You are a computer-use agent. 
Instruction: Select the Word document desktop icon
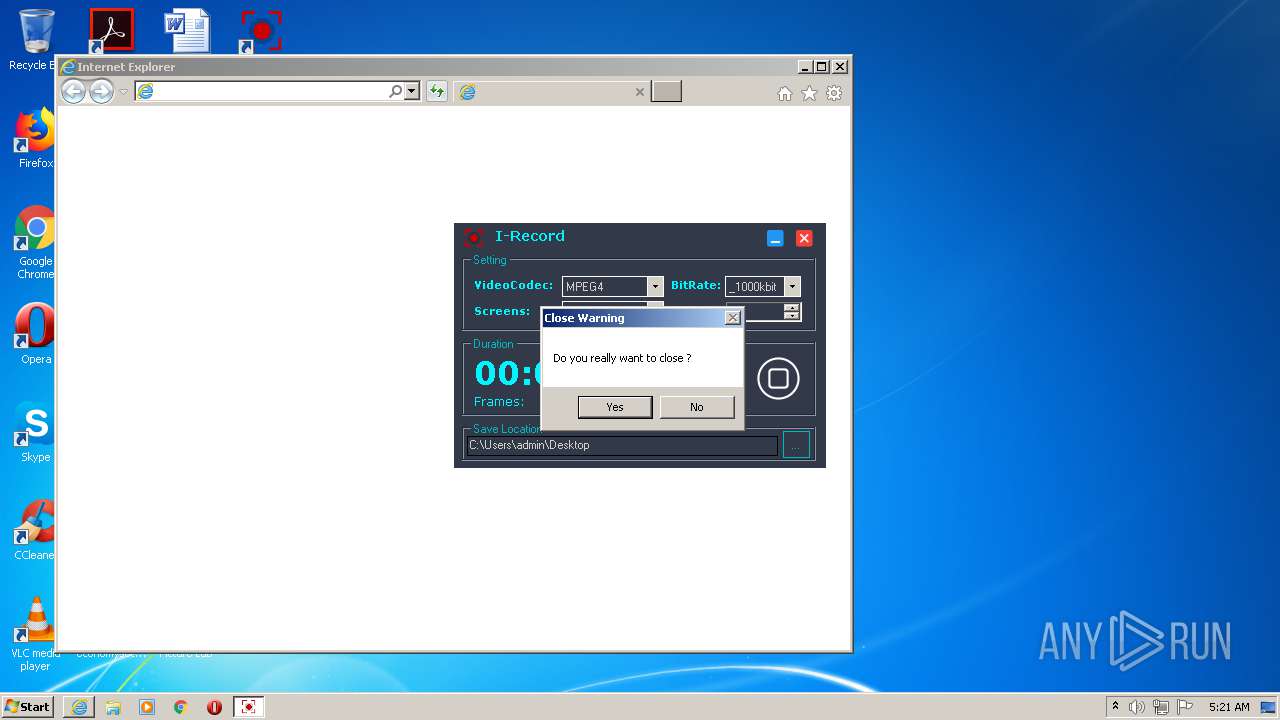pos(187,30)
